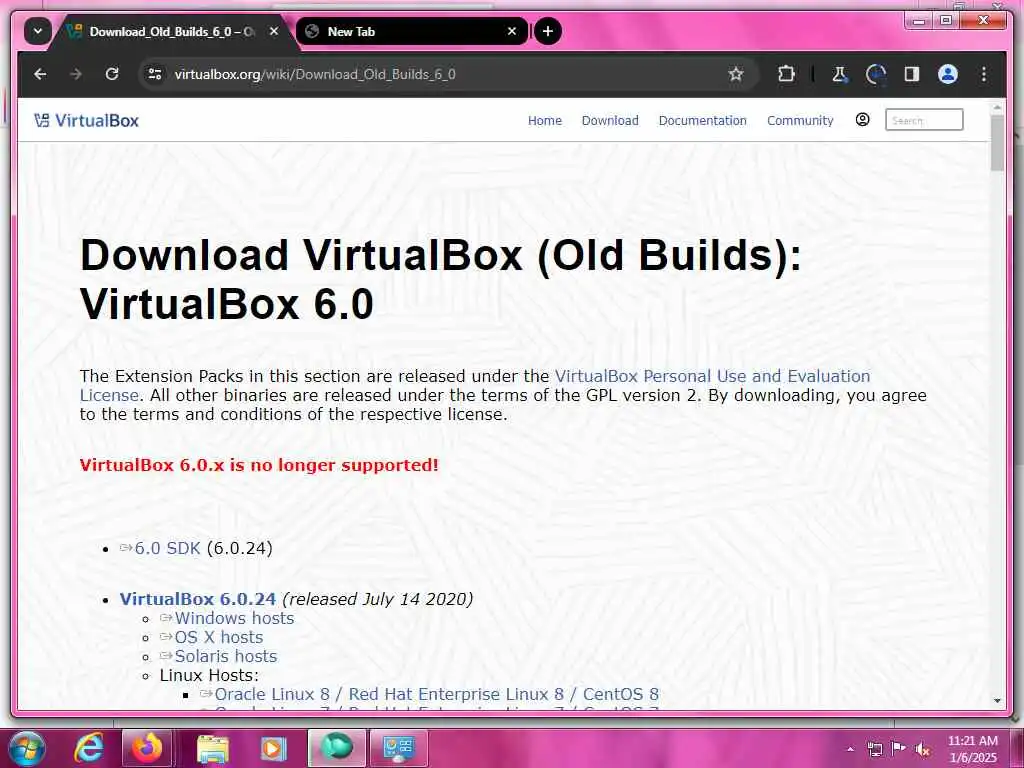Open the Home nav item
1024x768 pixels.
pos(545,120)
